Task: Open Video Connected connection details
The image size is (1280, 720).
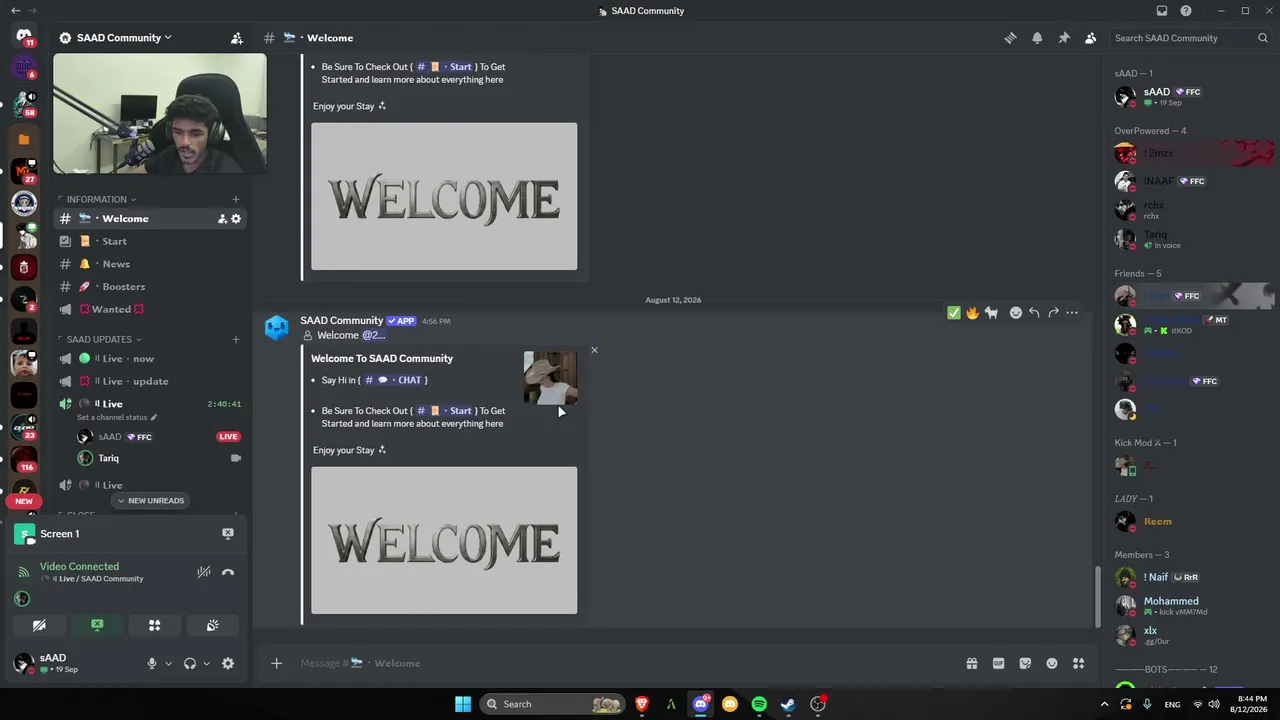Action: [79, 566]
